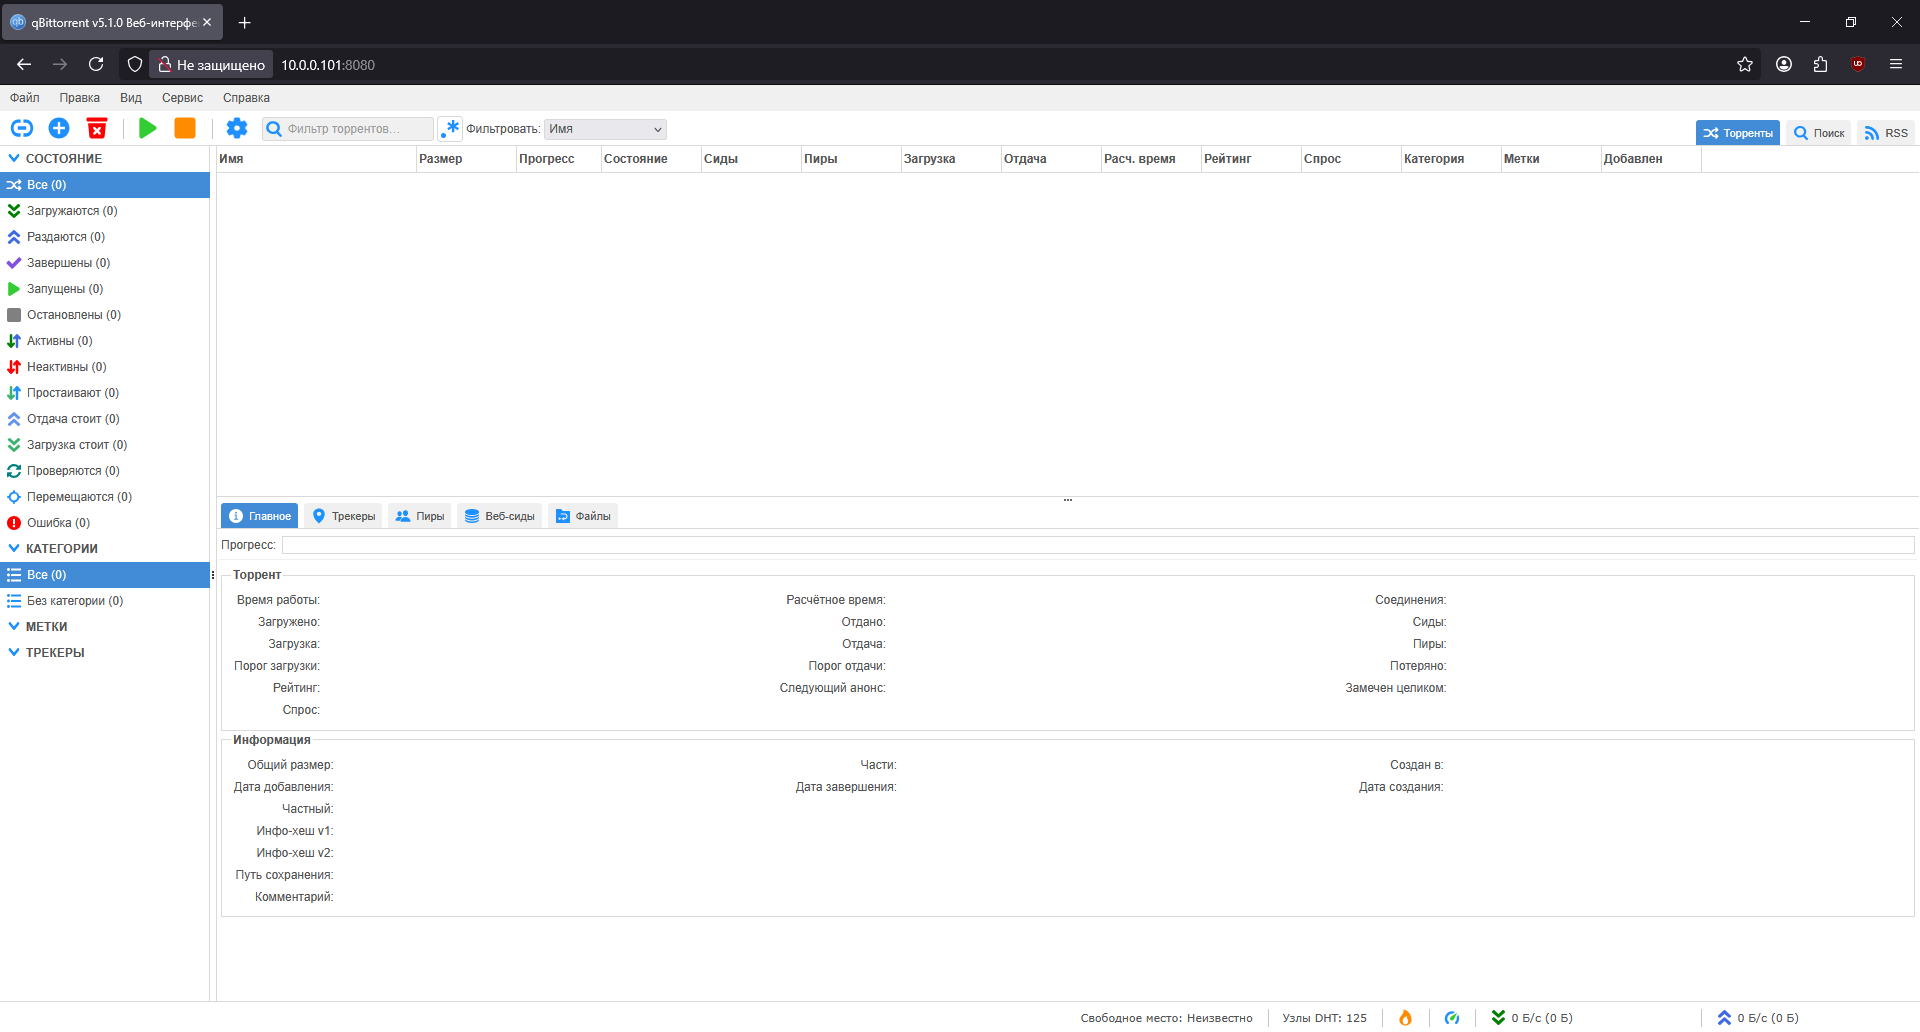Toggle alternative speed limits gauge icon
1920x1032 pixels.
pyautogui.click(x=1452, y=1017)
